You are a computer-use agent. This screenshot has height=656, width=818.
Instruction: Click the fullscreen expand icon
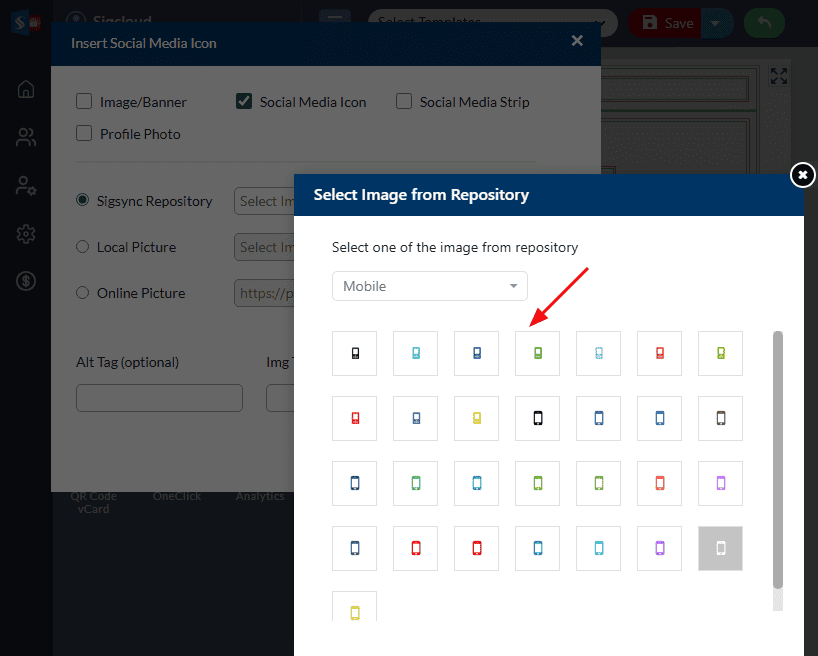click(779, 77)
